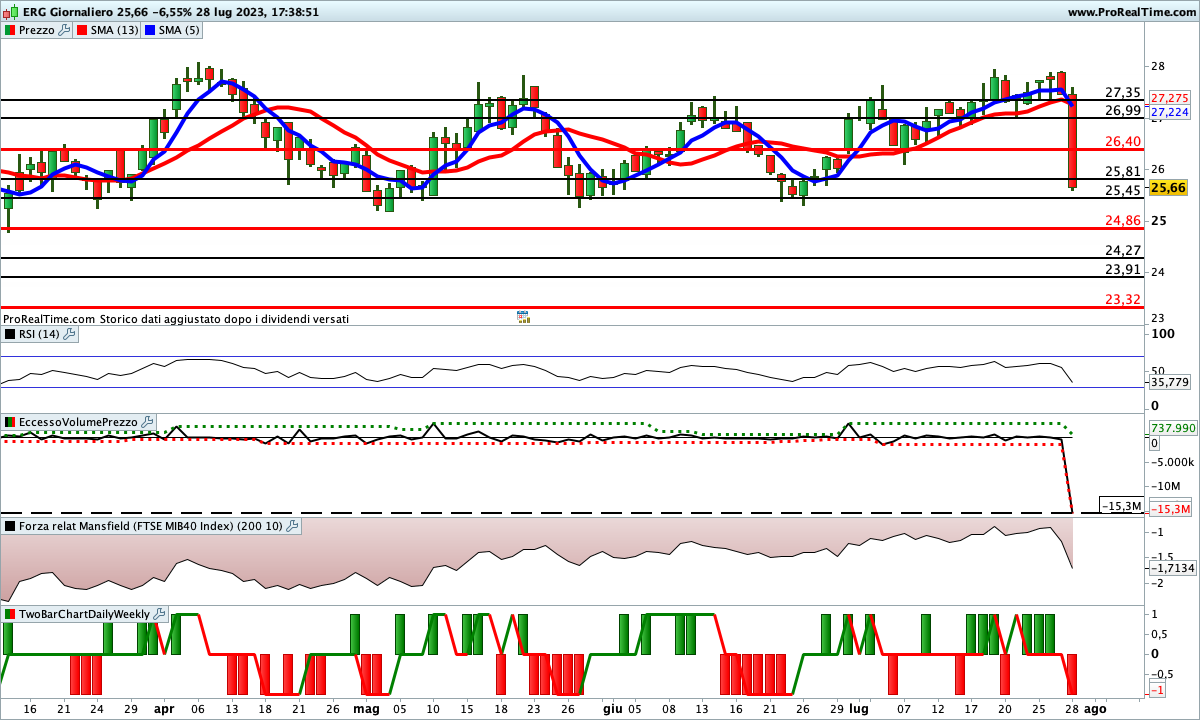Click the 23 mark on price scale
The height and width of the screenshot is (720, 1200).
(1158, 318)
